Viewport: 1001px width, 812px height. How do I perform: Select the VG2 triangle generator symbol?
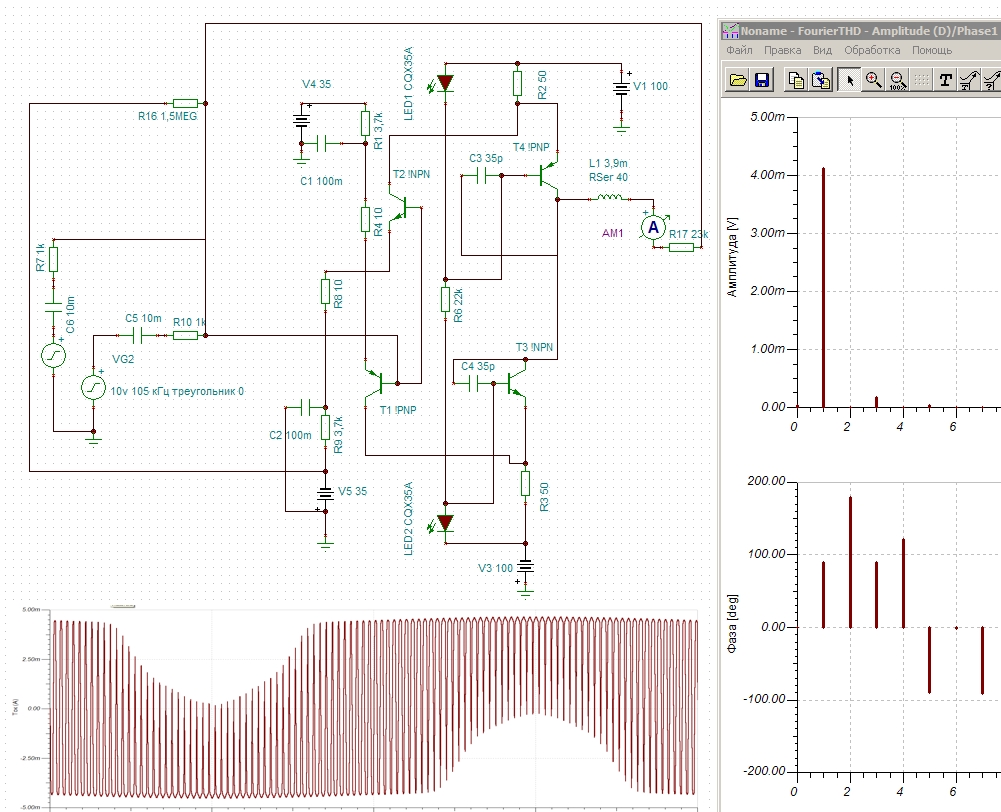click(92, 387)
